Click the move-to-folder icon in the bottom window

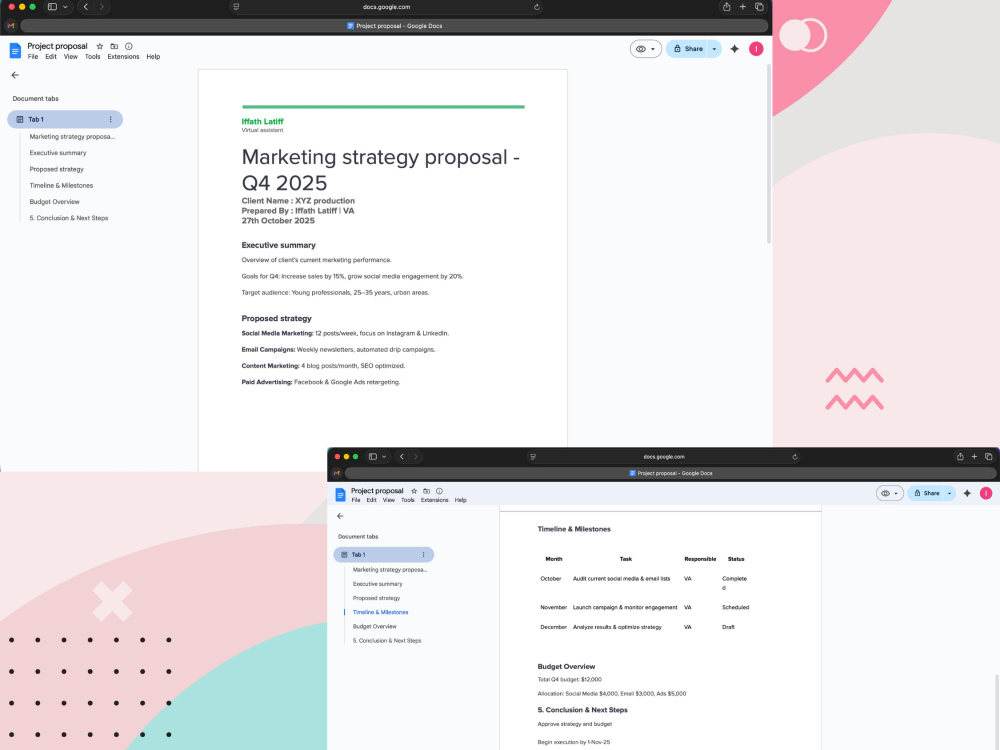point(427,491)
